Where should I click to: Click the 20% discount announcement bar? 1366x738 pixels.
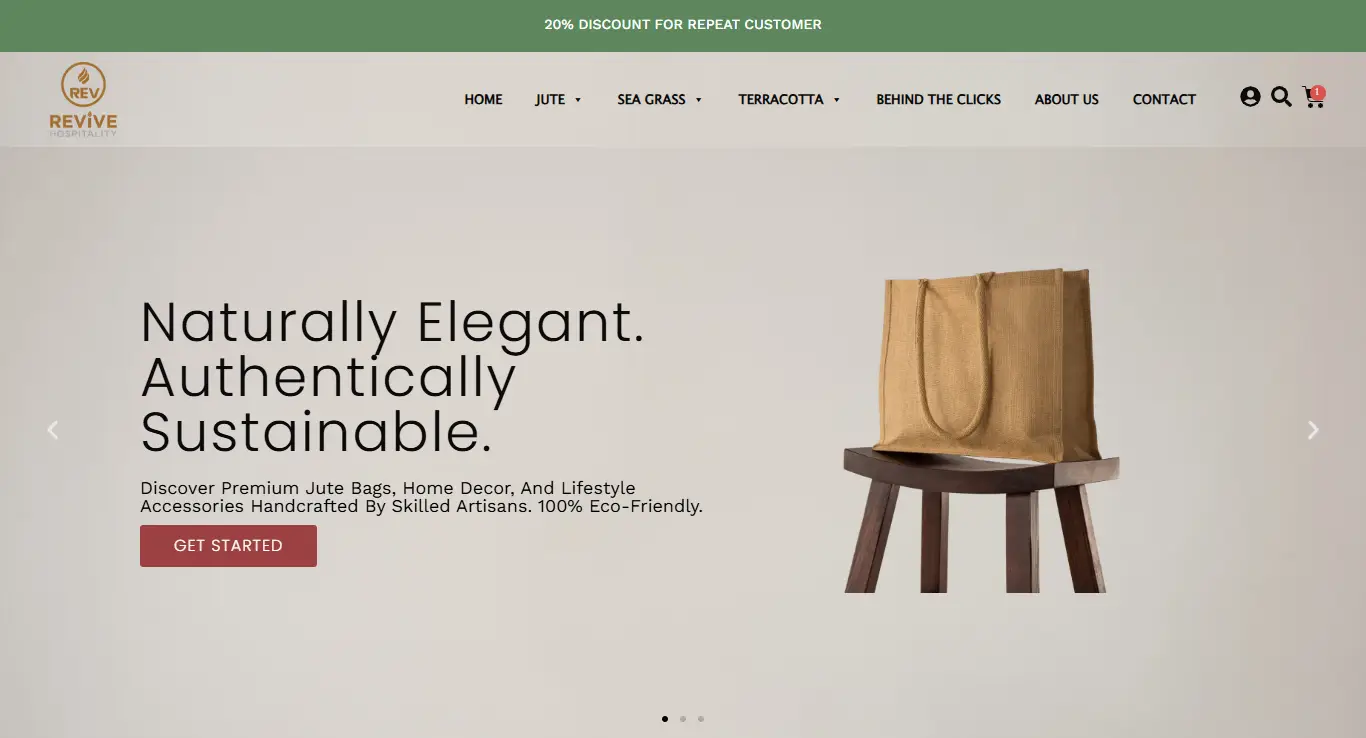683,25
